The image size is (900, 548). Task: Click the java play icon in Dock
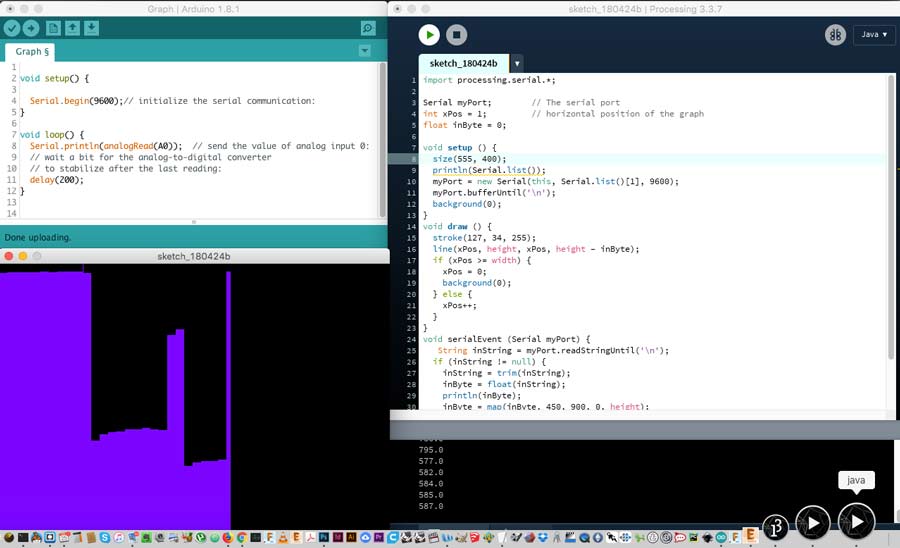coord(857,521)
